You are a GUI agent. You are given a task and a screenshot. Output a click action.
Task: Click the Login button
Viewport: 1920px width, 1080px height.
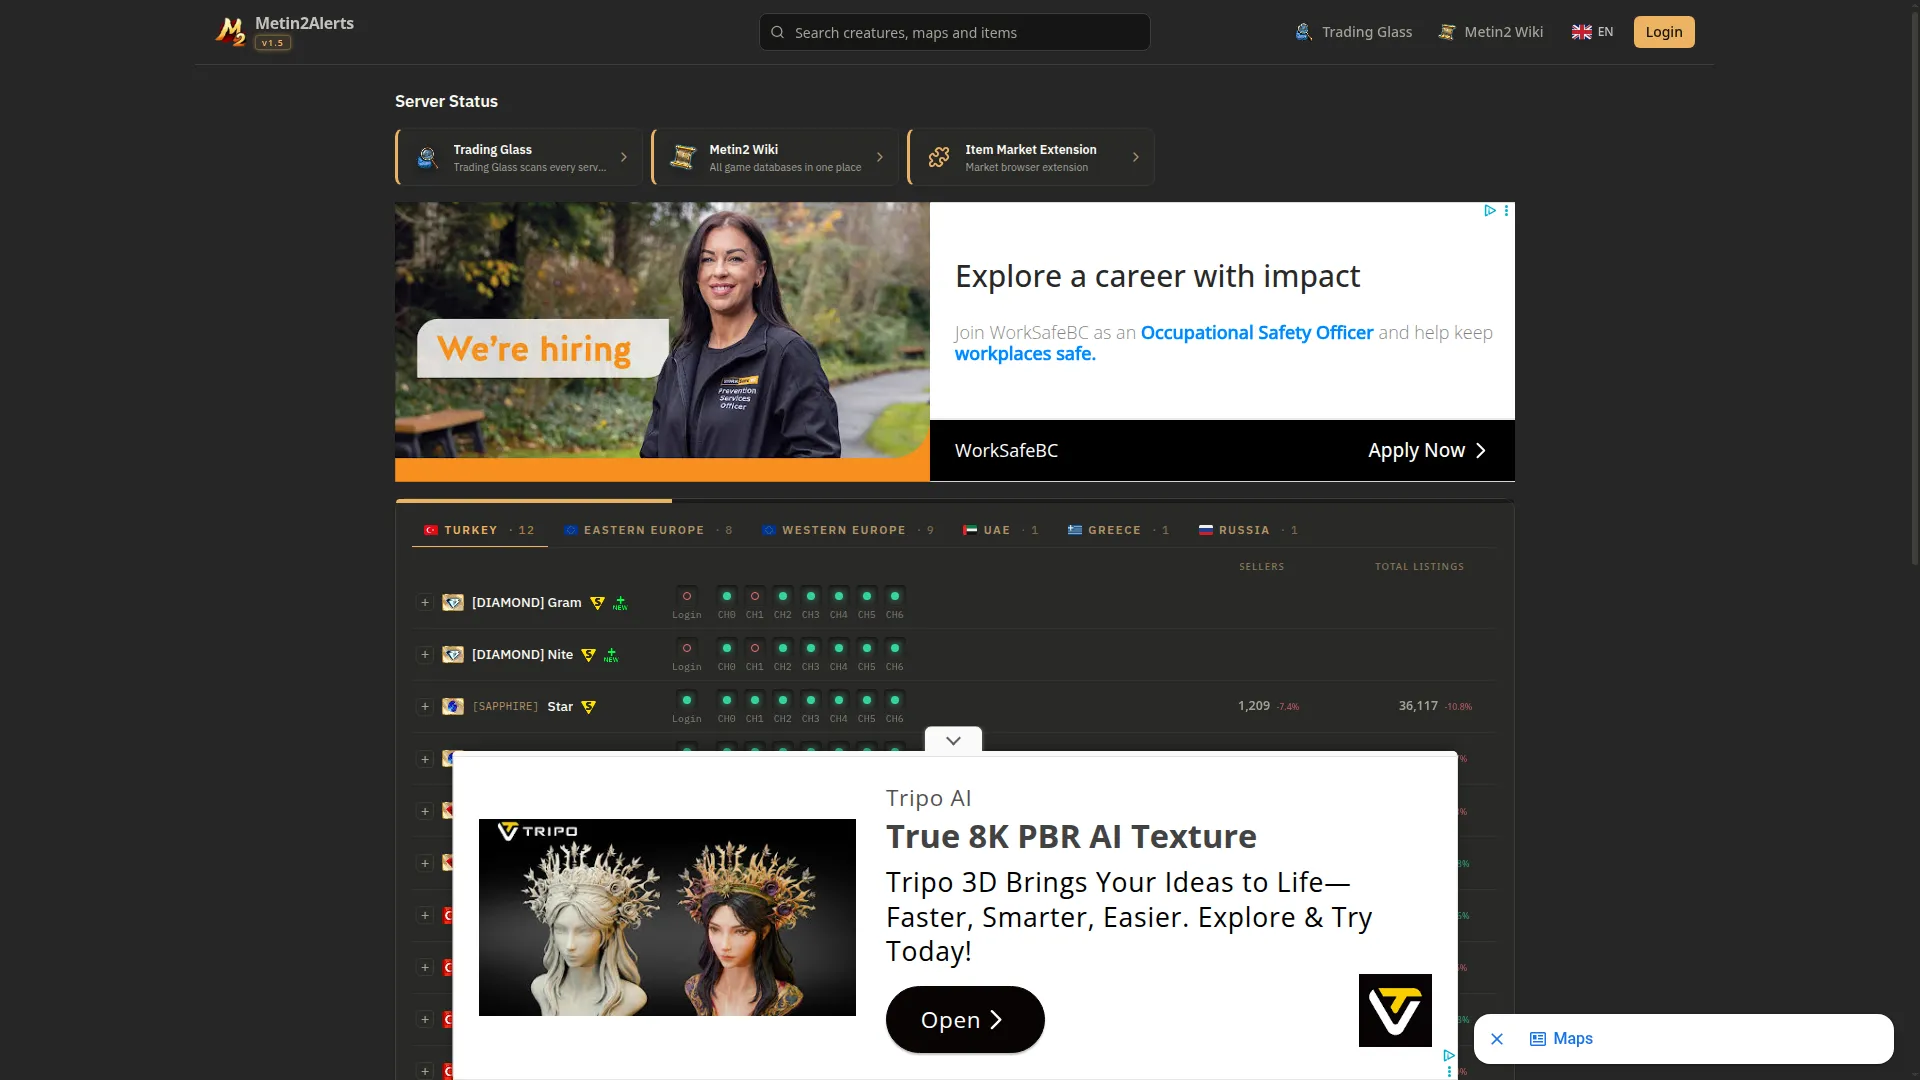[1664, 32]
